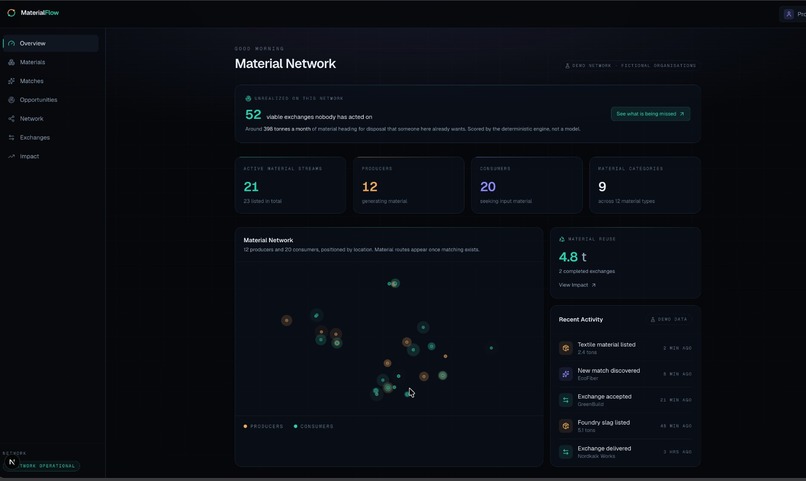Click the Good Morning greeting text
Screen dimensions: 806x481
[259, 49]
